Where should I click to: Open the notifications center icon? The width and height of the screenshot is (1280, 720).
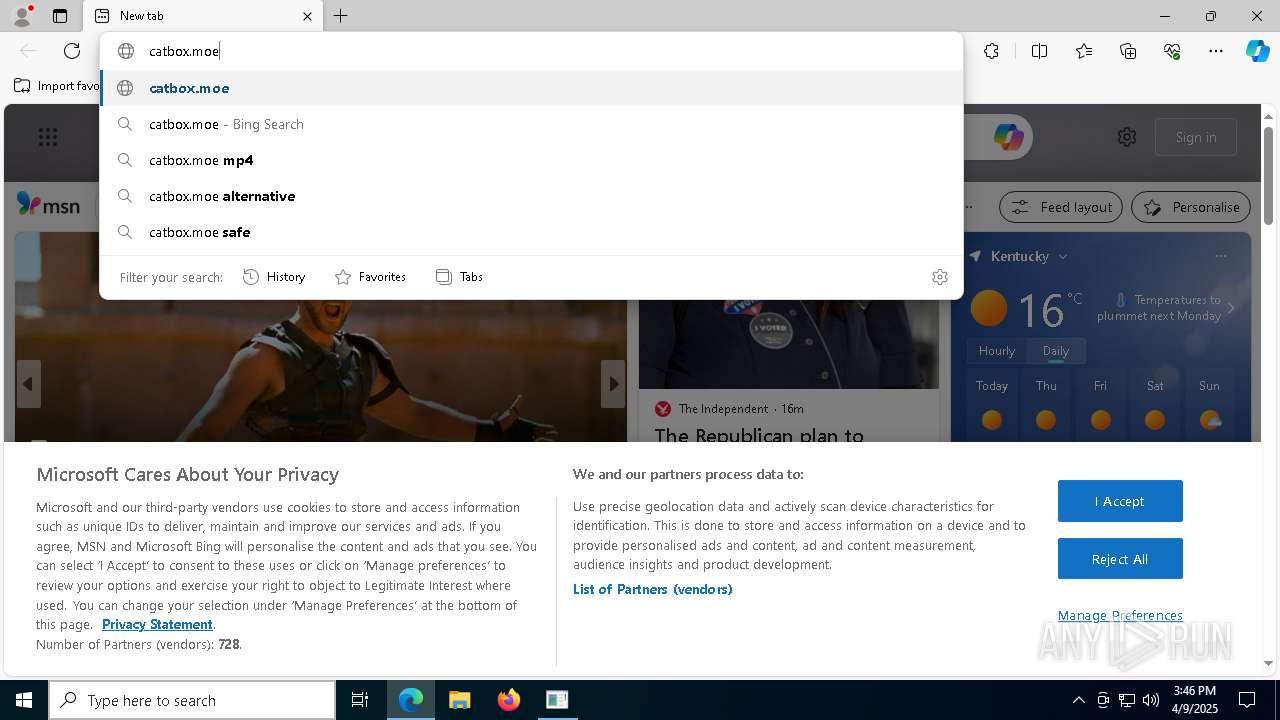[1247, 700]
